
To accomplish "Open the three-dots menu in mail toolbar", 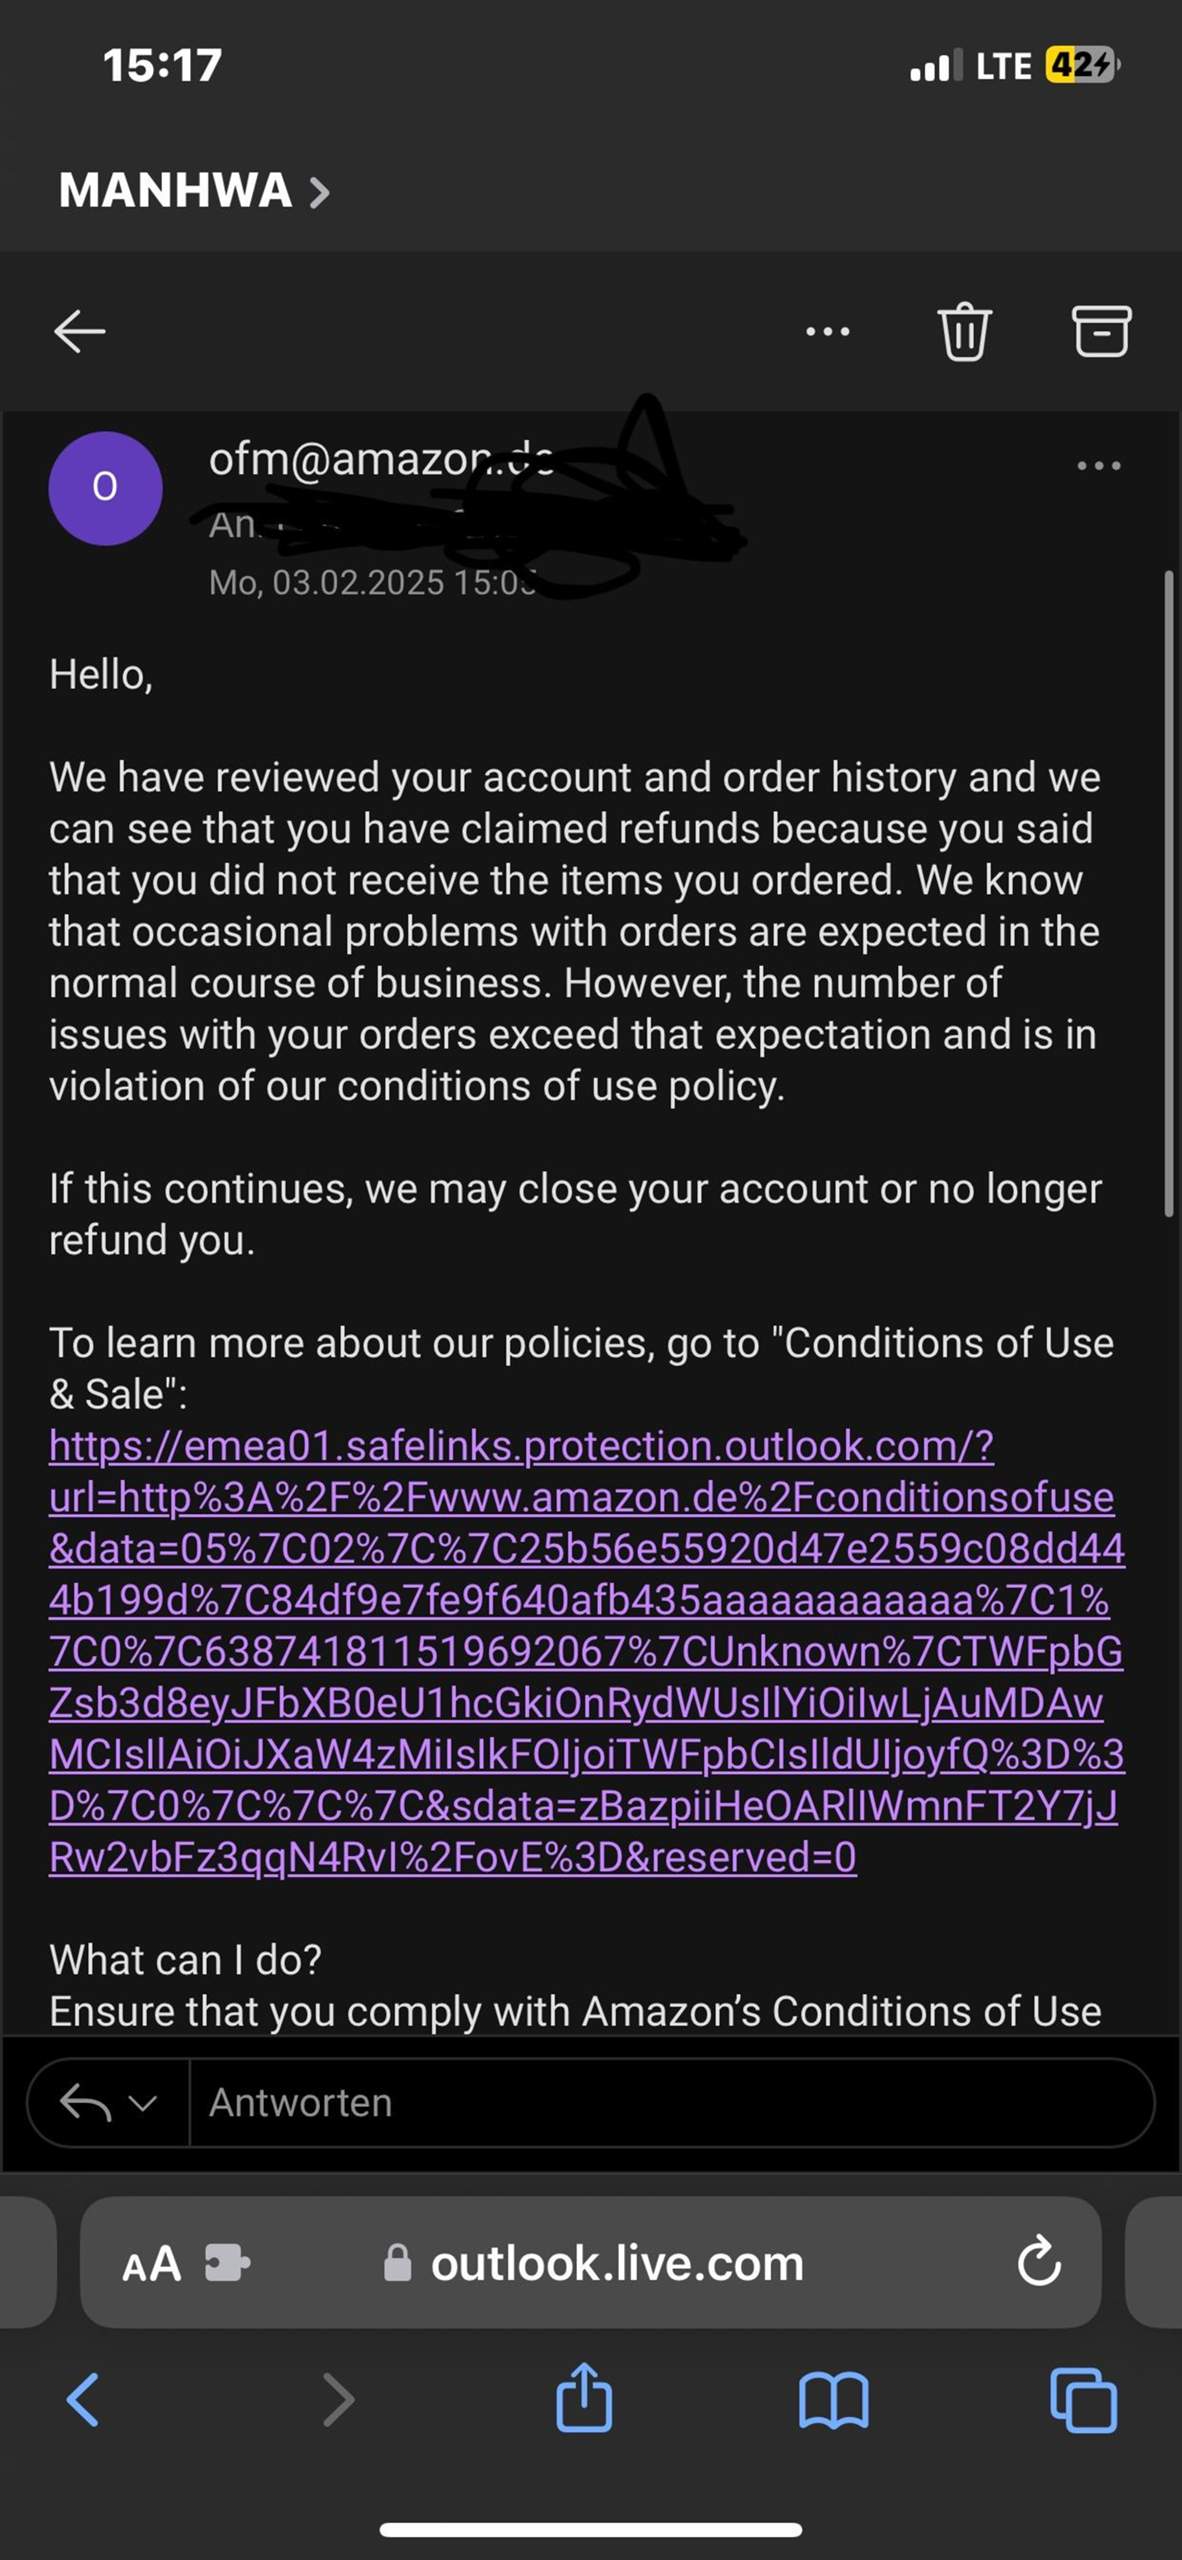I will tap(828, 331).
